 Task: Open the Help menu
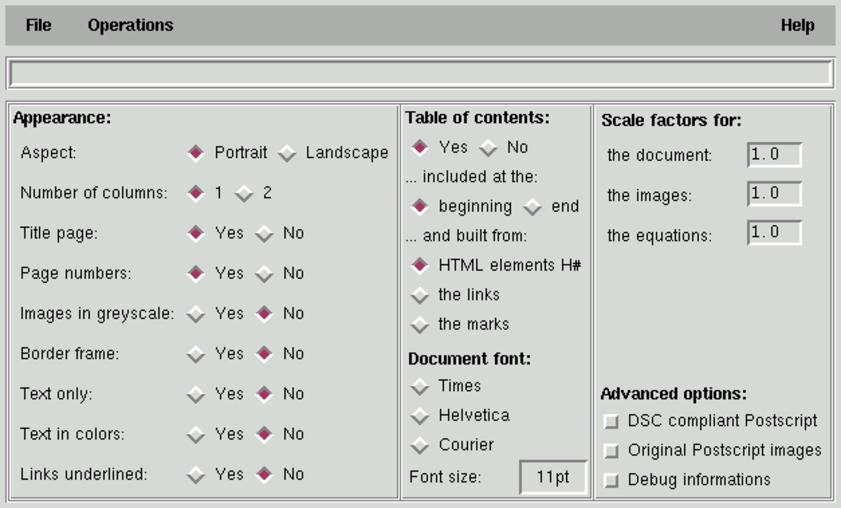tap(797, 26)
